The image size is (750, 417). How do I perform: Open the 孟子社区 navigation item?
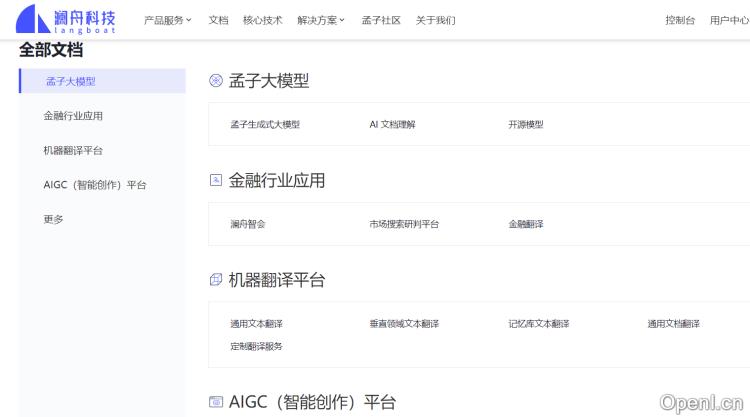[380, 20]
